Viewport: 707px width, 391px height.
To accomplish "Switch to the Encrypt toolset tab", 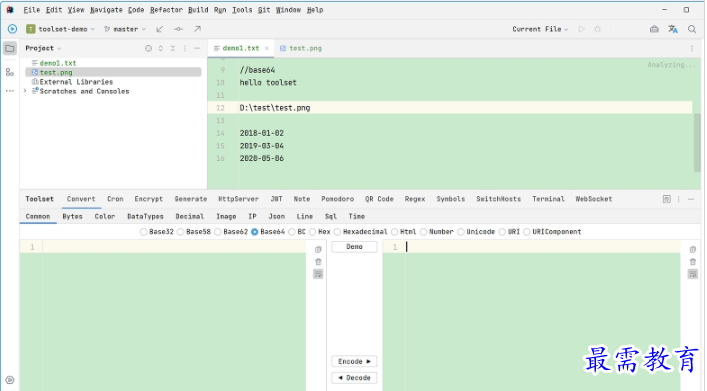I will click(x=148, y=199).
